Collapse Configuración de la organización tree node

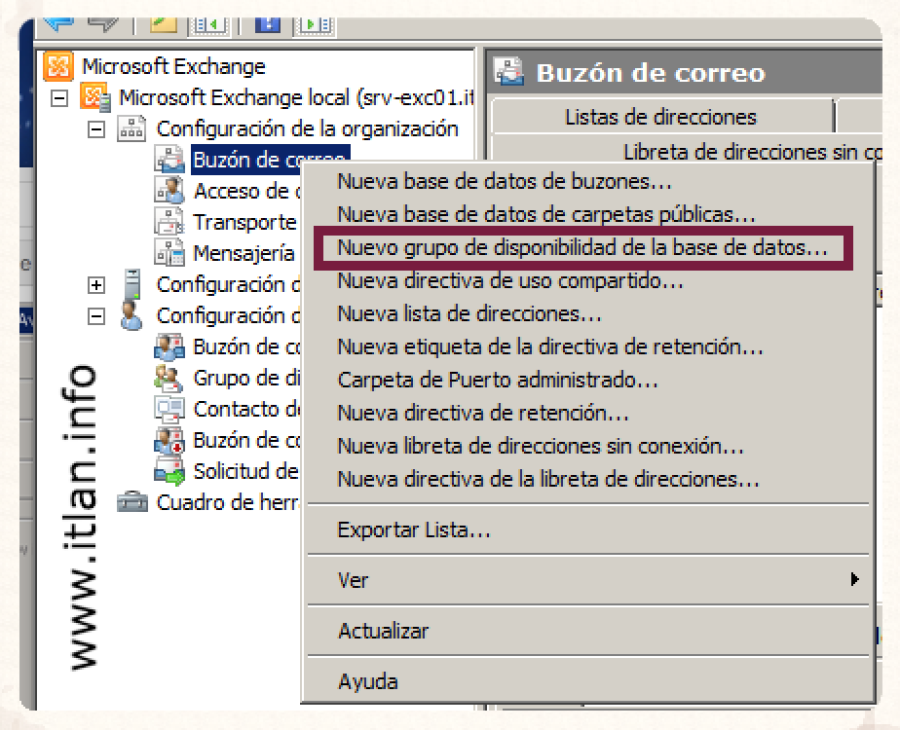point(96,129)
